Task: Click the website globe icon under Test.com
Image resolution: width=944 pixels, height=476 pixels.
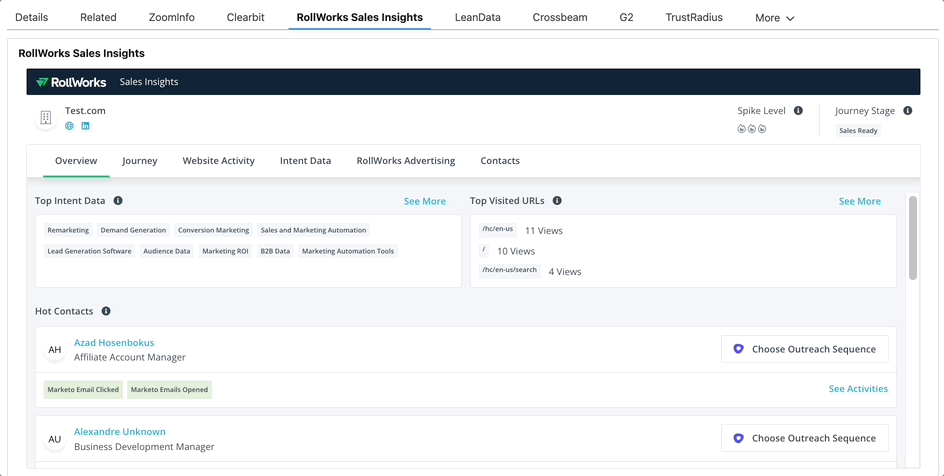Action: pos(69,126)
